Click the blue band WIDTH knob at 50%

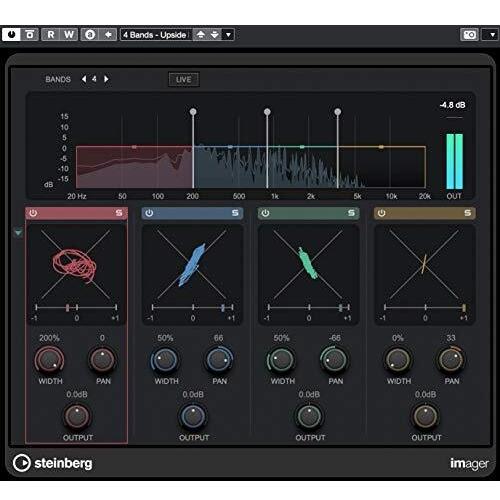[x=165, y=360]
